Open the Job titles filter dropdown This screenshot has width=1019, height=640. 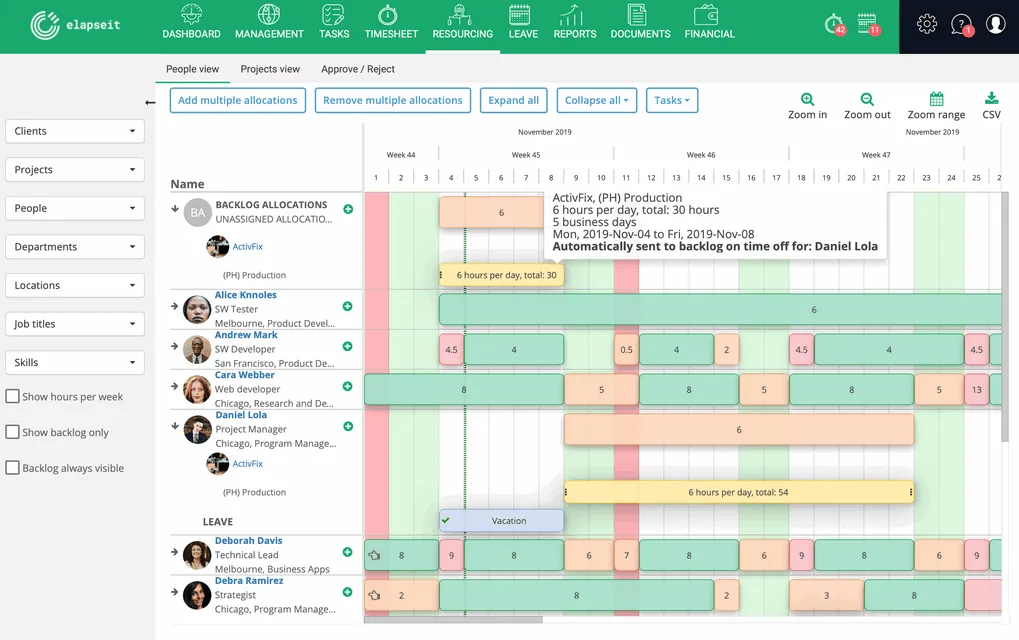pos(75,324)
